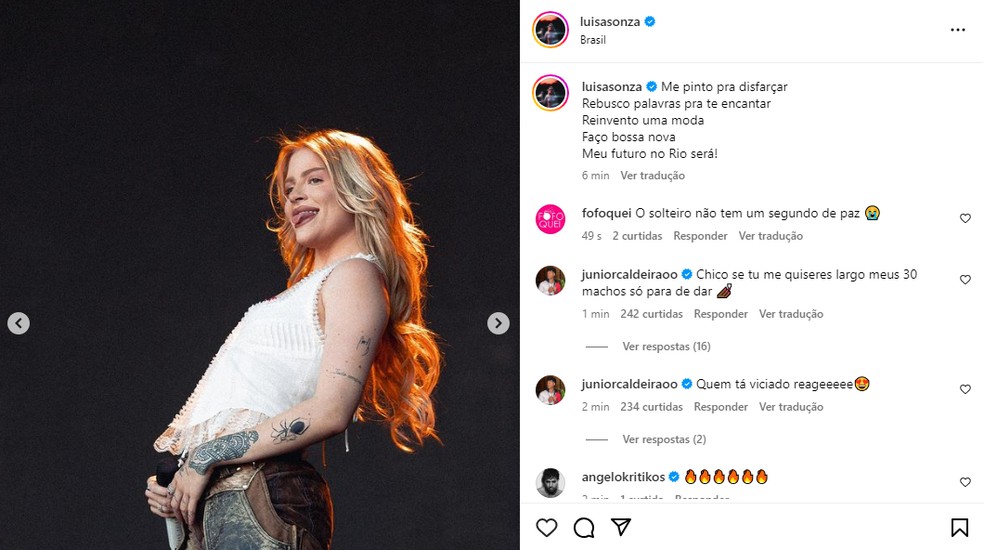Open fofoquei's pink profile picture
The image size is (984, 550).
[551, 219]
